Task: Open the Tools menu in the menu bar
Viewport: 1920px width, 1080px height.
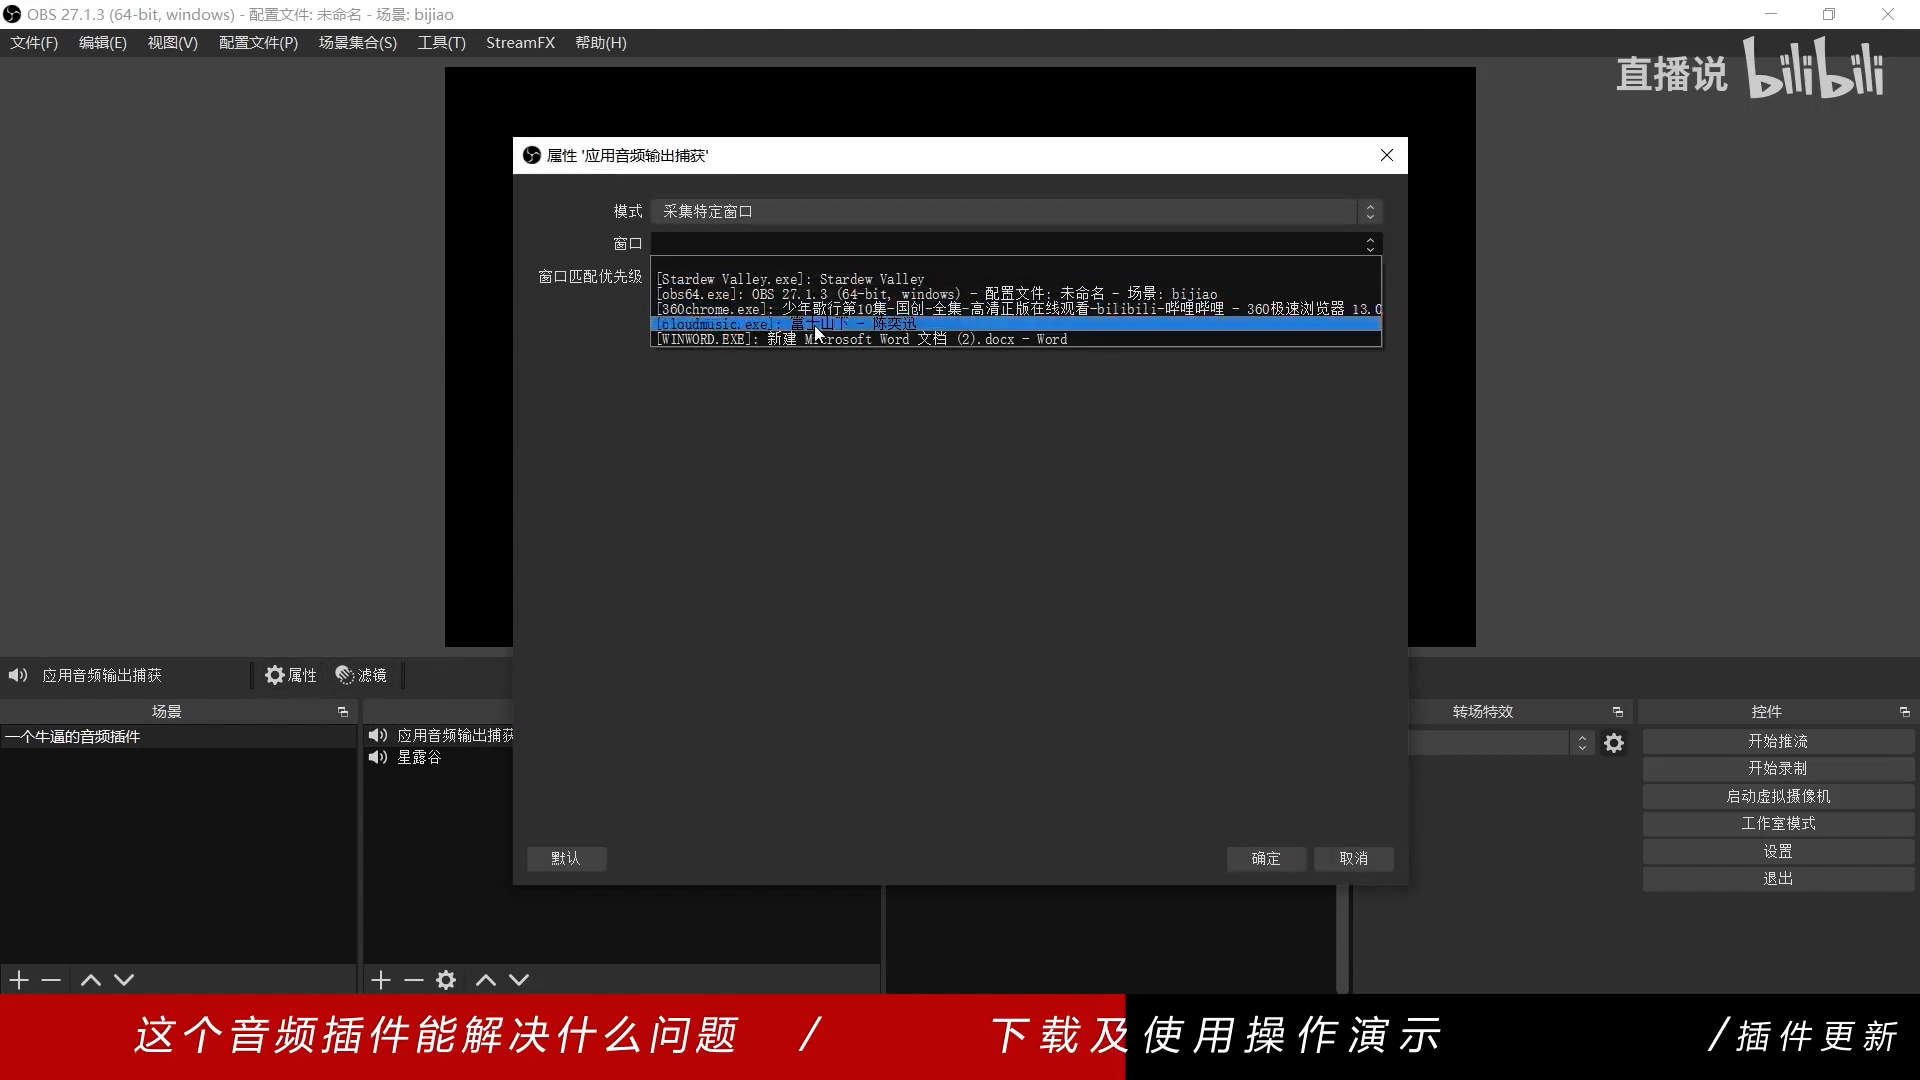Action: pos(441,43)
